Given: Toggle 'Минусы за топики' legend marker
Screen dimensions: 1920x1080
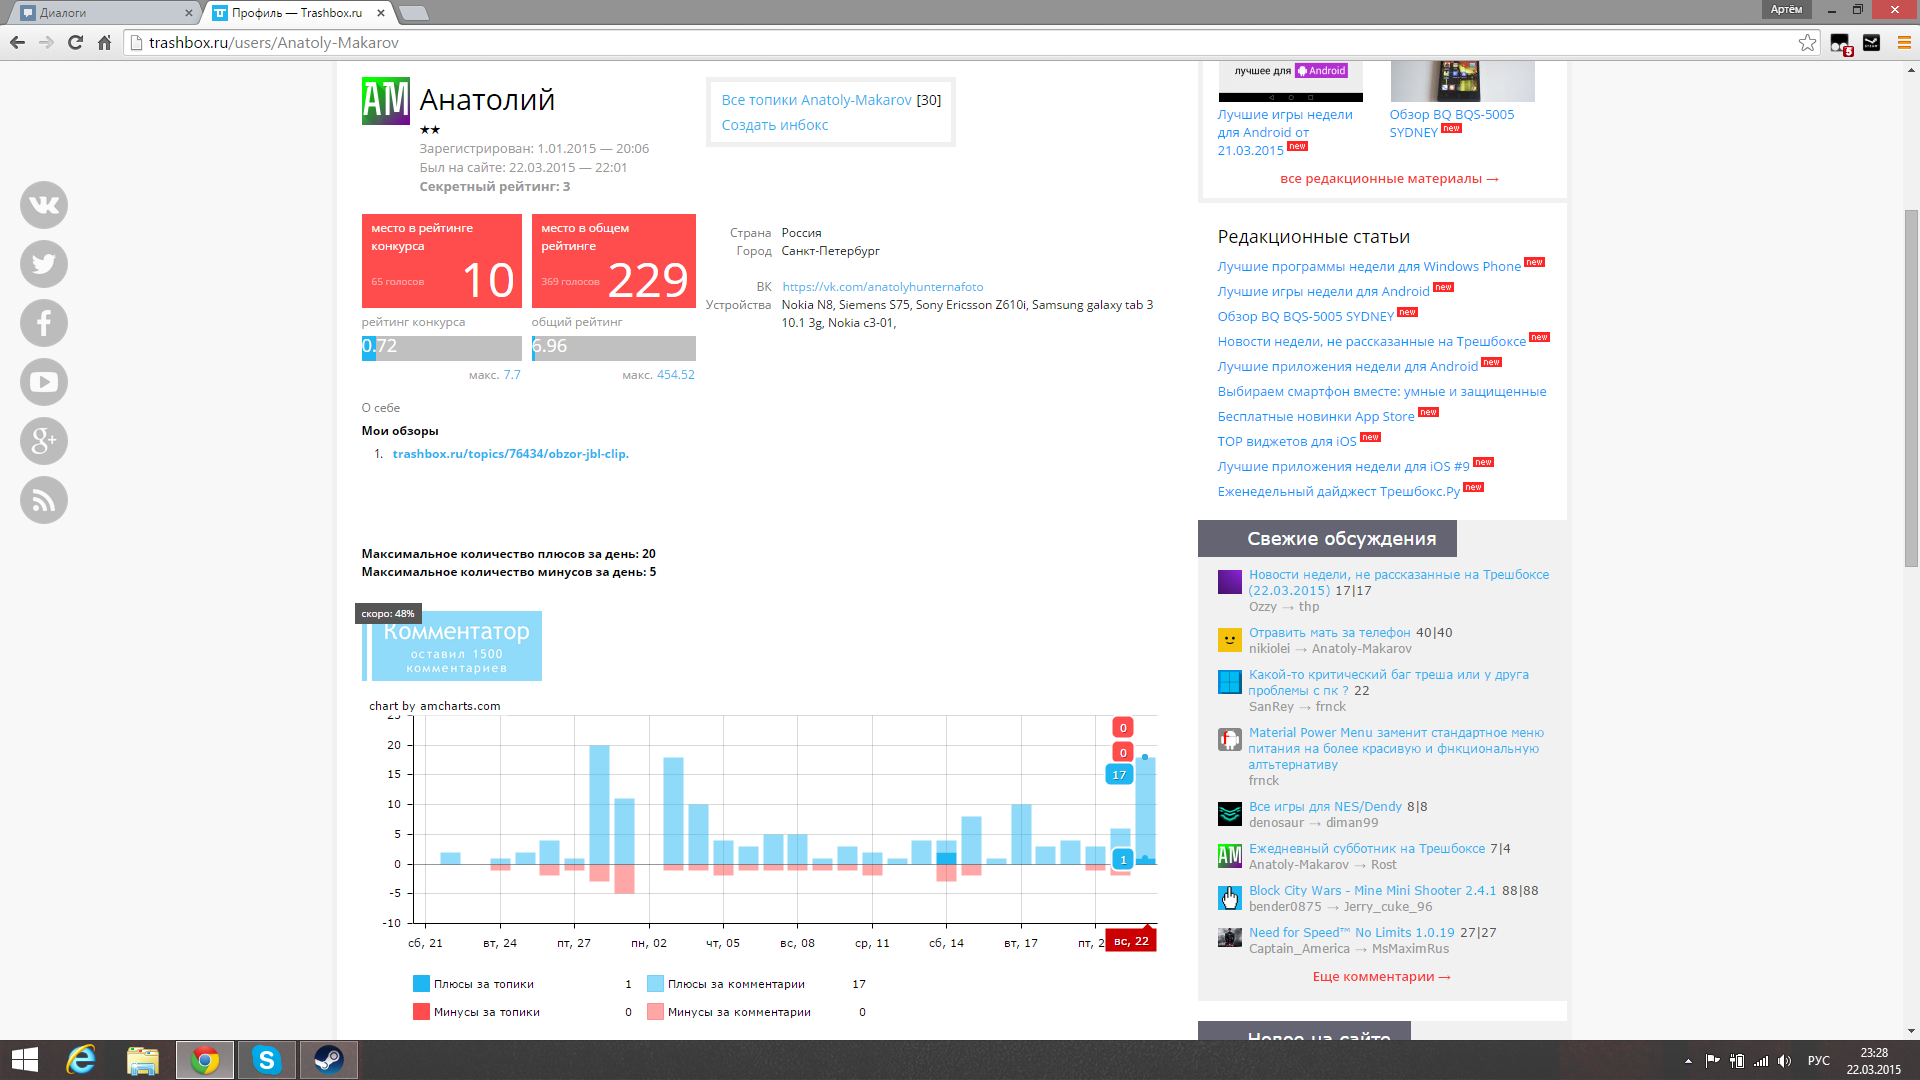Looking at the screenshot, I should pyautogui.click(x=421, y=1012).
